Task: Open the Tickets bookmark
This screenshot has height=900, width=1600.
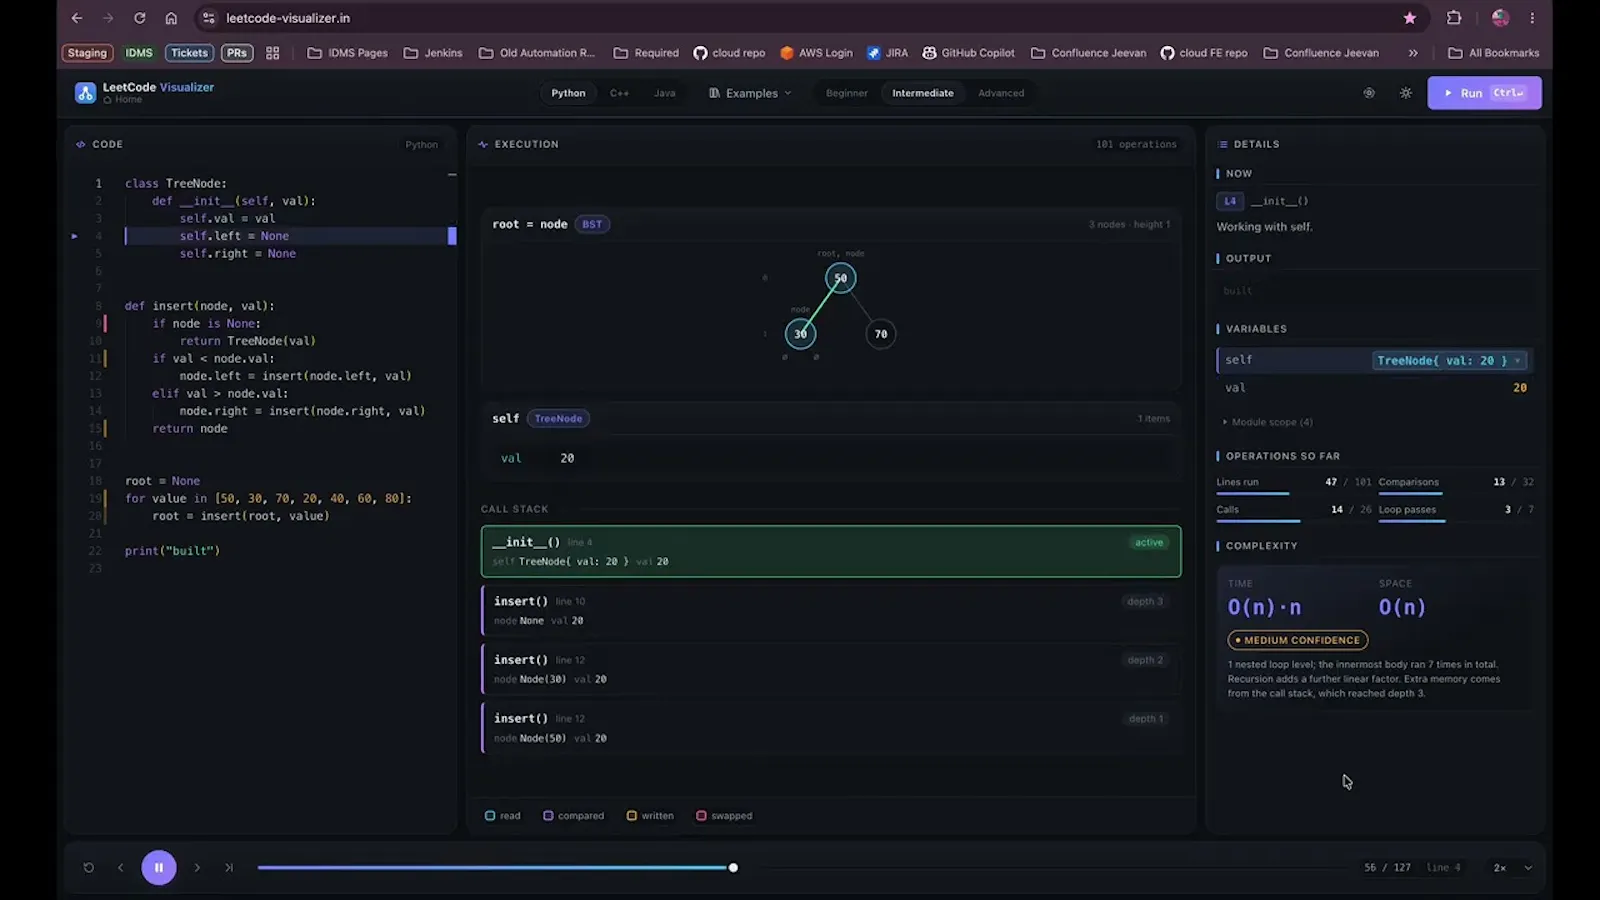Action: (x=189, y=53)
